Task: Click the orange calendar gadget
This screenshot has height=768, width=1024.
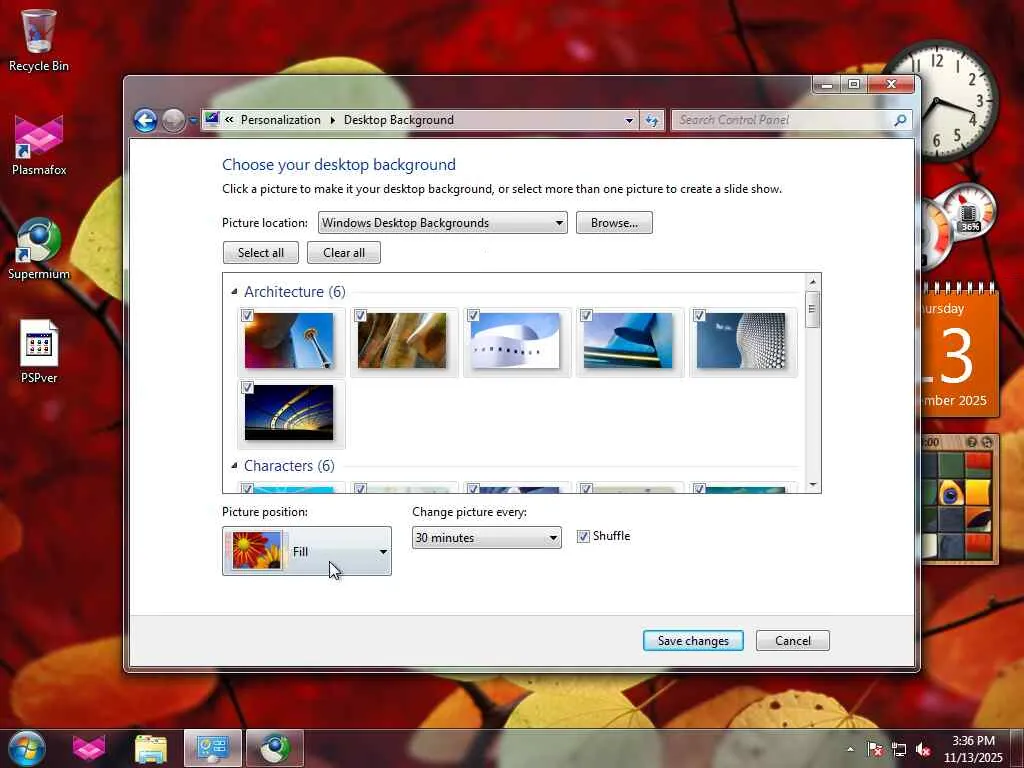Action: [959, 352]
